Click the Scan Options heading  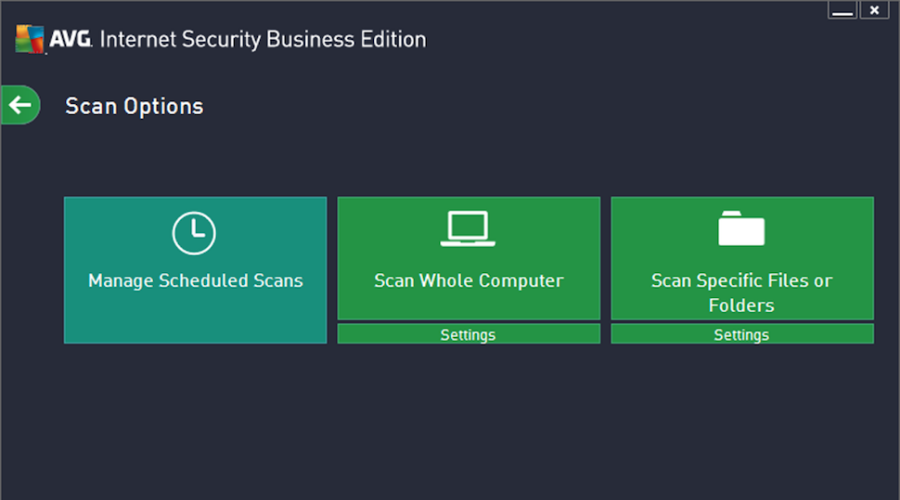point(134,106)
